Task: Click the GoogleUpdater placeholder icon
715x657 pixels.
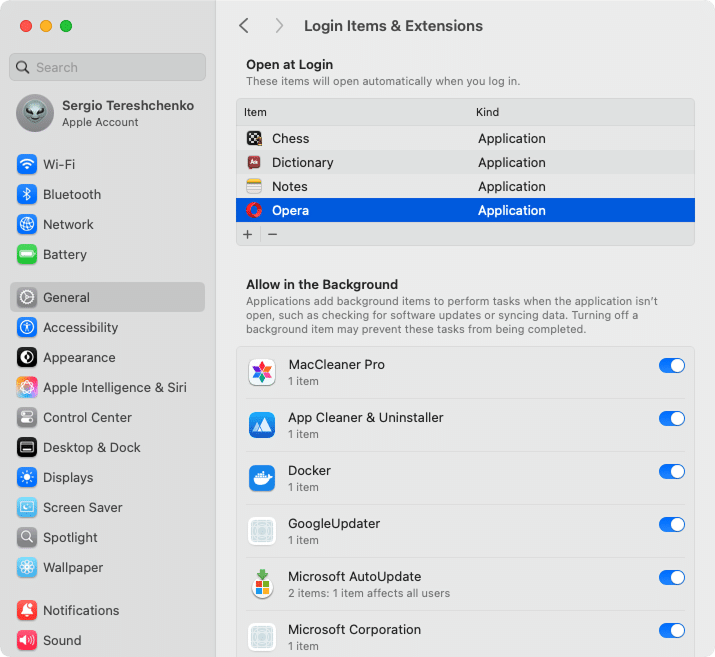Action: point(262,531)
